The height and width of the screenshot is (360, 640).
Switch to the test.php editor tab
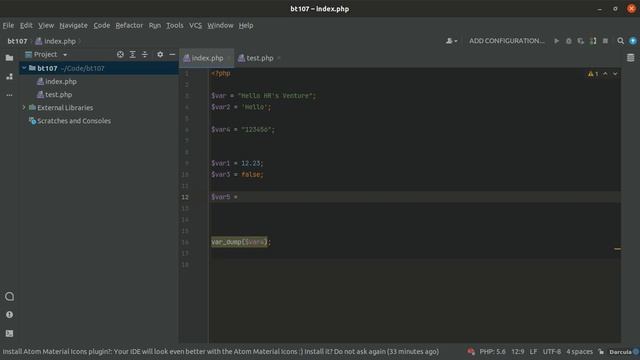coord(259,58)
